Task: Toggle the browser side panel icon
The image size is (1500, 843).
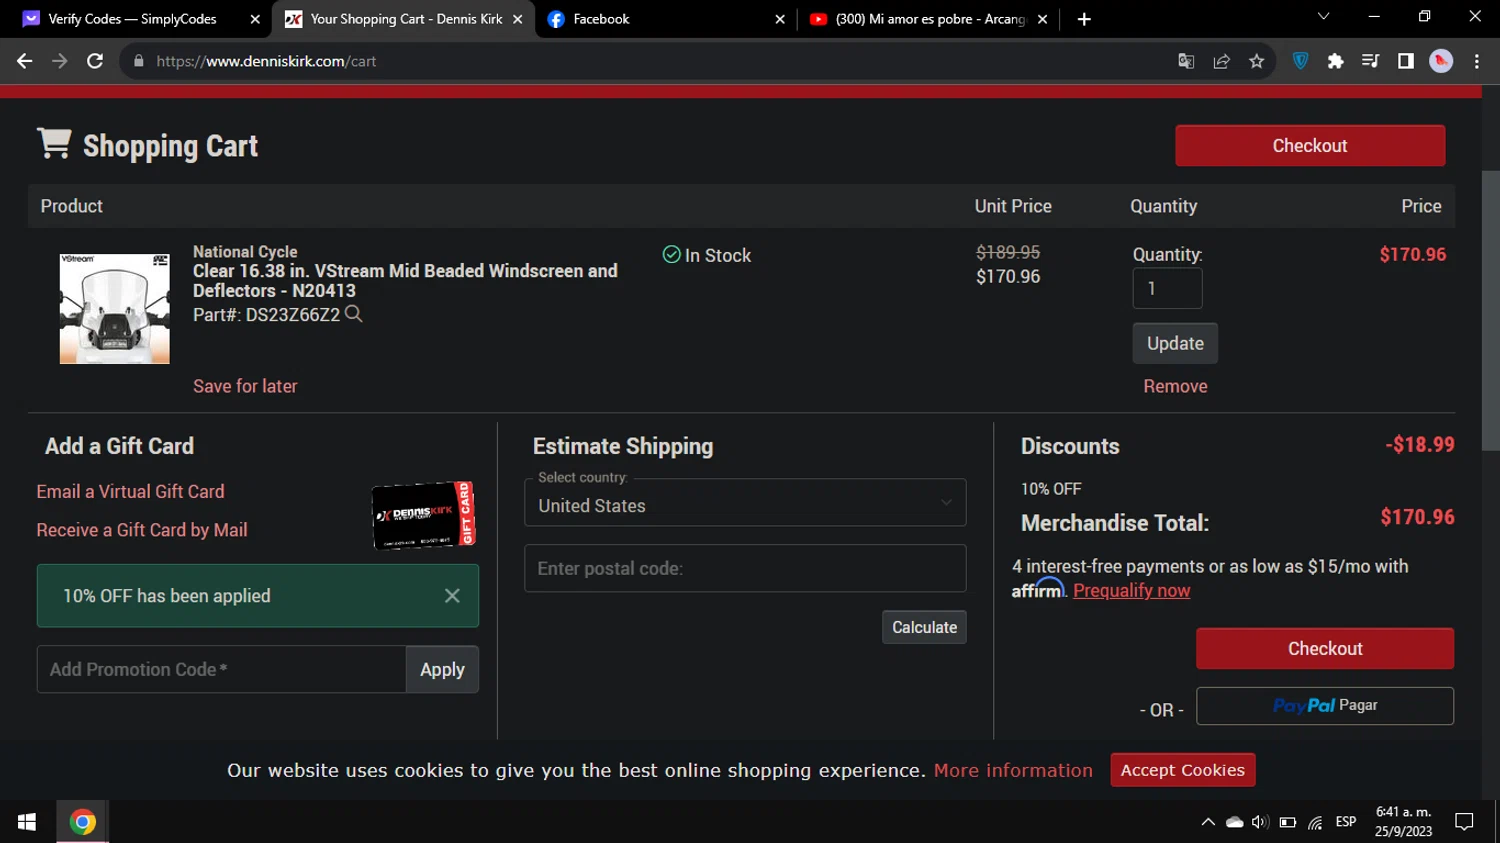Action: tap(1405, 61)
